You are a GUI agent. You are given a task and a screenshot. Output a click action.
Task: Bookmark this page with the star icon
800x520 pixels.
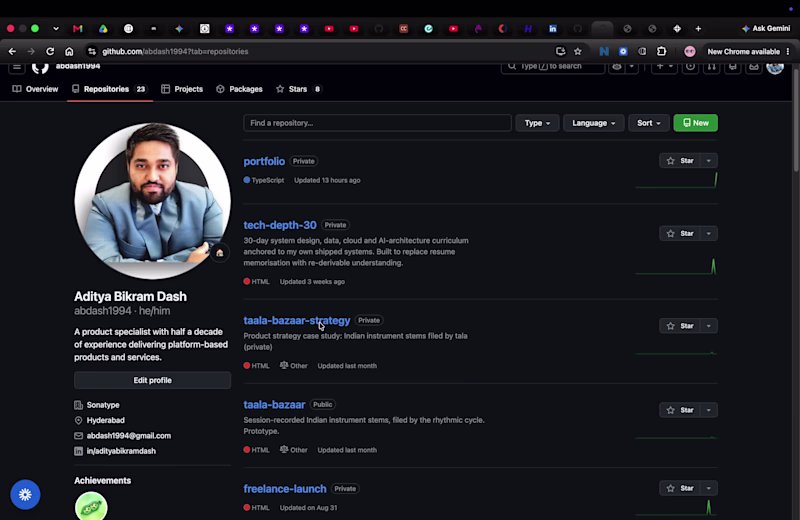point(578,52)
